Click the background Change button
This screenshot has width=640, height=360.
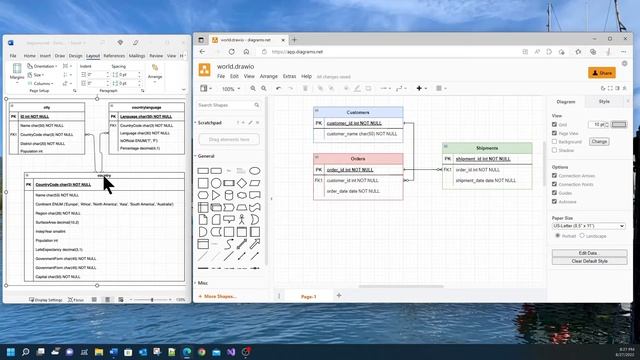pos(599,142)
